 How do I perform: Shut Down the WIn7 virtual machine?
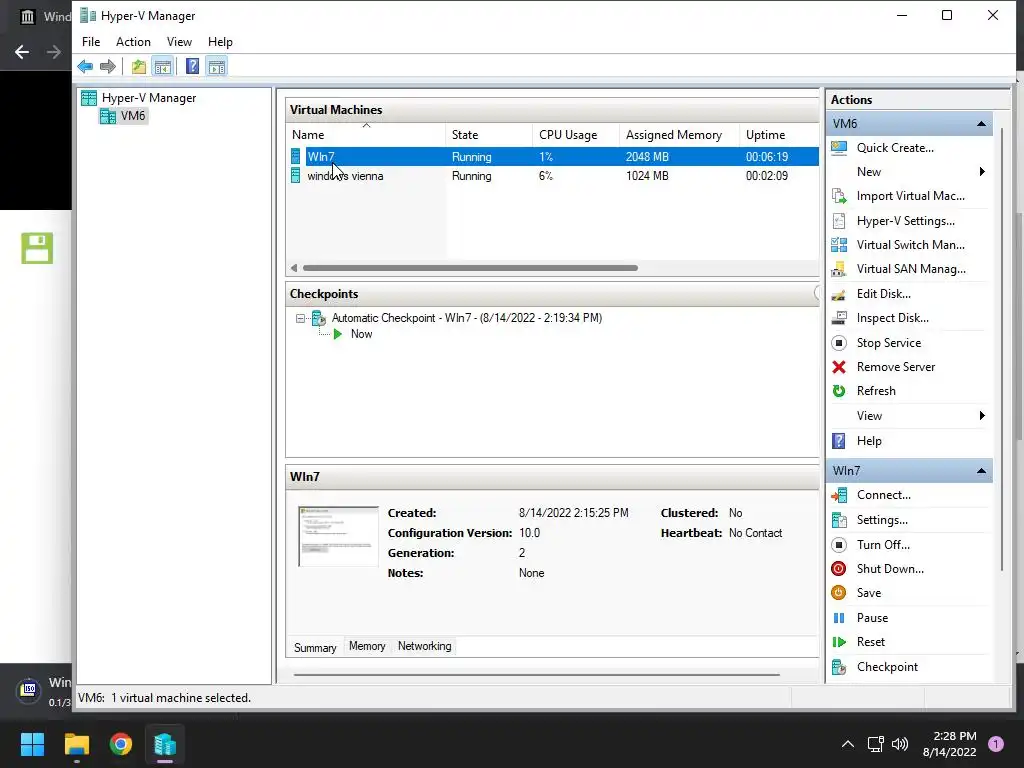pyautogui.click(x=890, y=569)
